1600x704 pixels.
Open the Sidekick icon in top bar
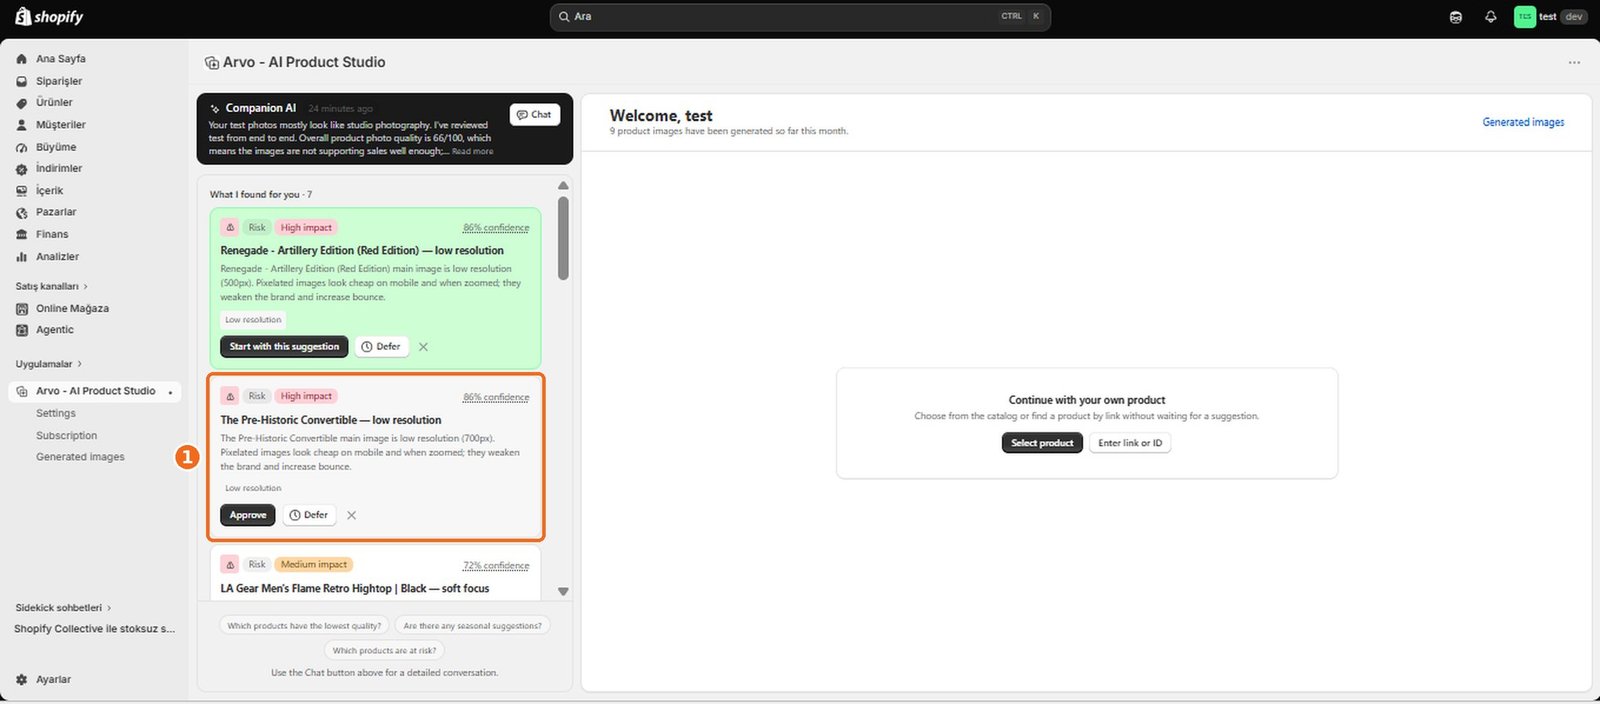(x=1456, y=17)
